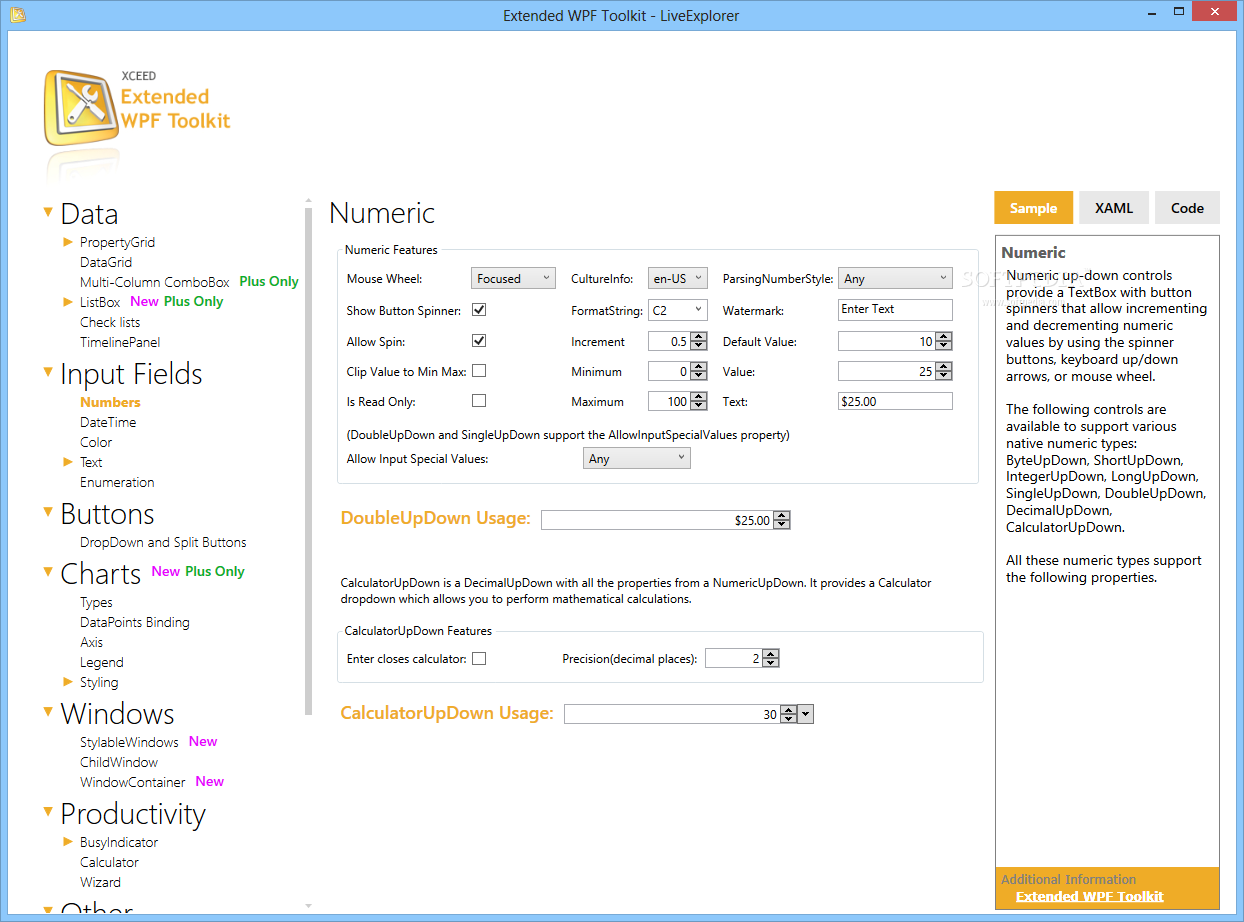Open the Wizard sample
This screenshot has height=922, width=1244.
(100, 882)
